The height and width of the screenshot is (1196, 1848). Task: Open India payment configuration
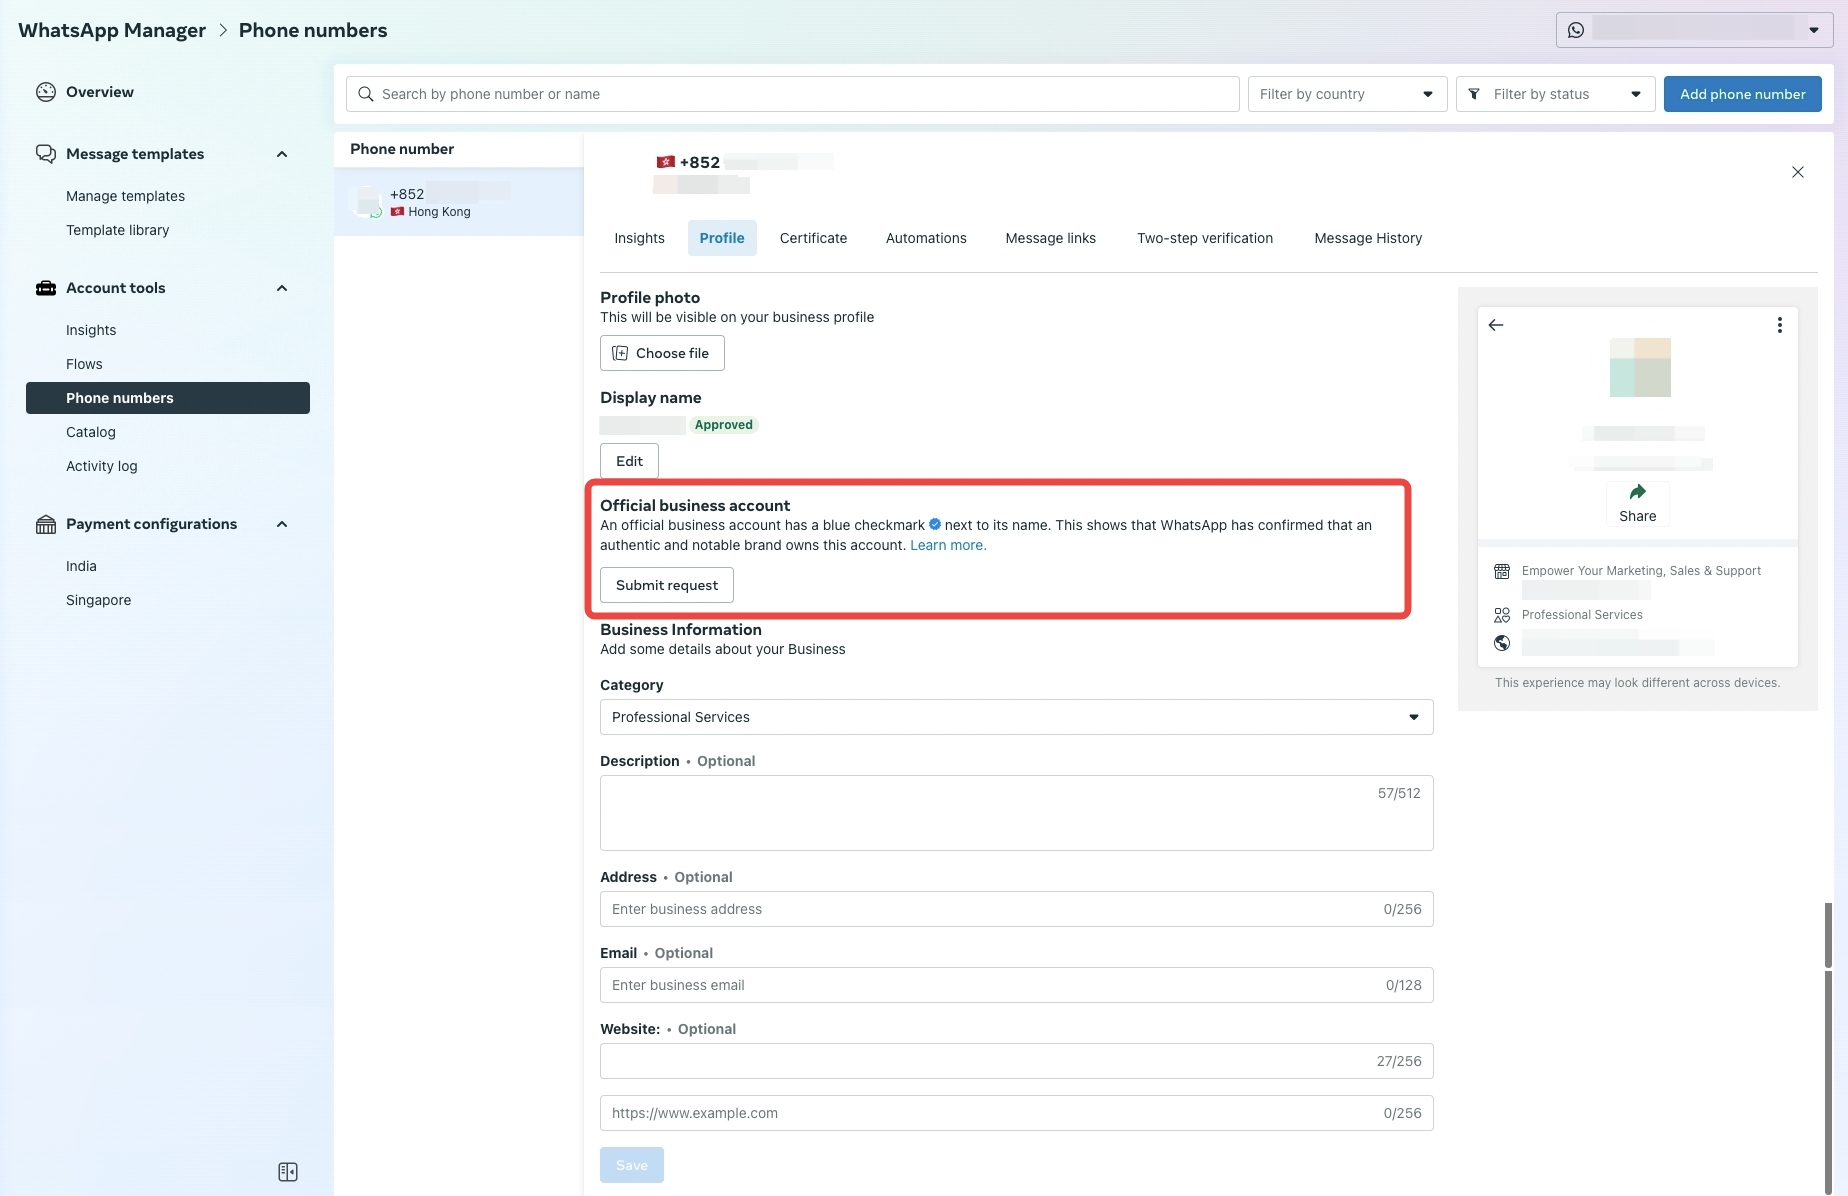(81, 566)
